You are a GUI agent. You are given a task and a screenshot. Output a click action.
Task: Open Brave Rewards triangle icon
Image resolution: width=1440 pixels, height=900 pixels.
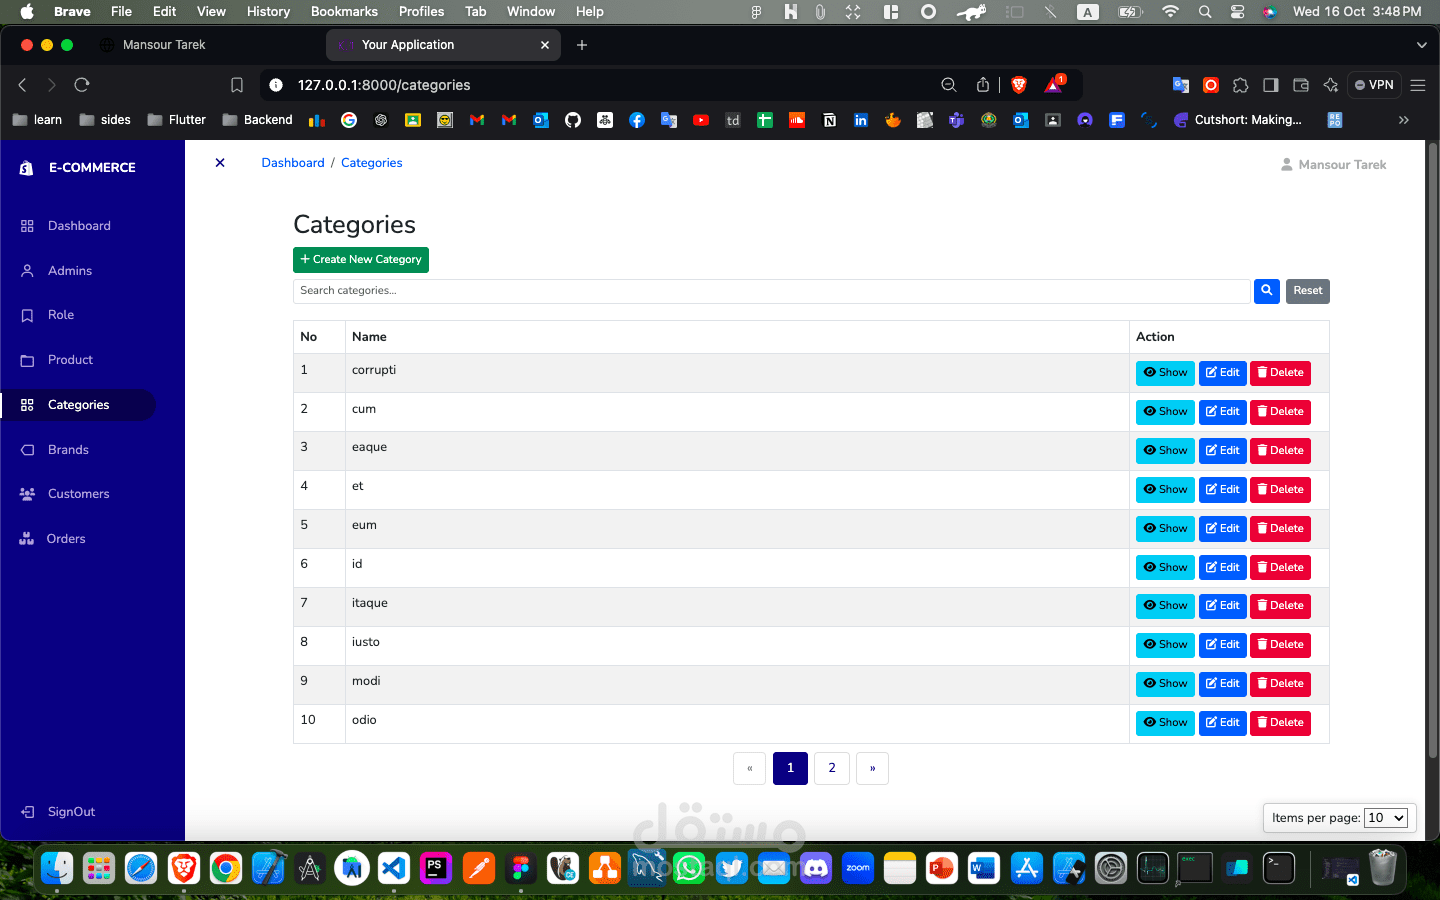click(x=1054, y=85)
